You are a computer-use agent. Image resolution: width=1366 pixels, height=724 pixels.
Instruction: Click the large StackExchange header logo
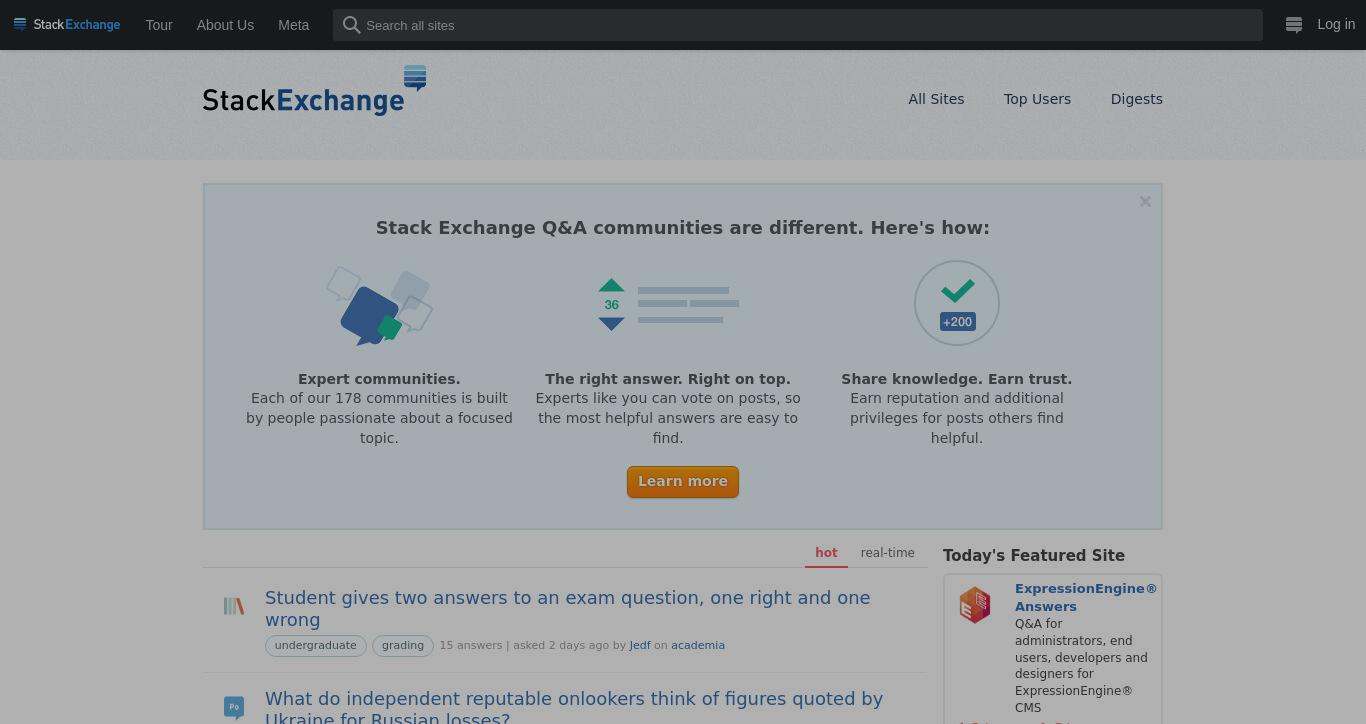pyautogui.click(x=315, y=91)
